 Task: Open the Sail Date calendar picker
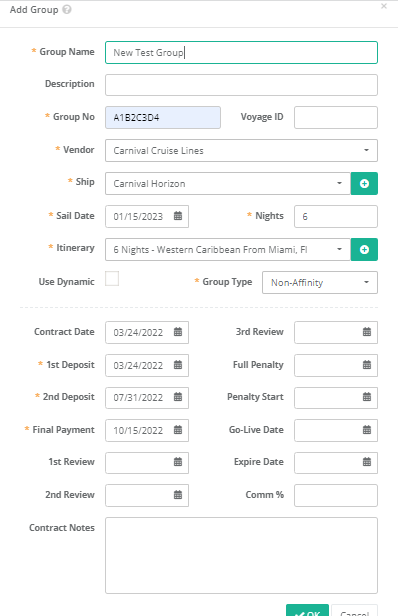click(x=178, y=216)
